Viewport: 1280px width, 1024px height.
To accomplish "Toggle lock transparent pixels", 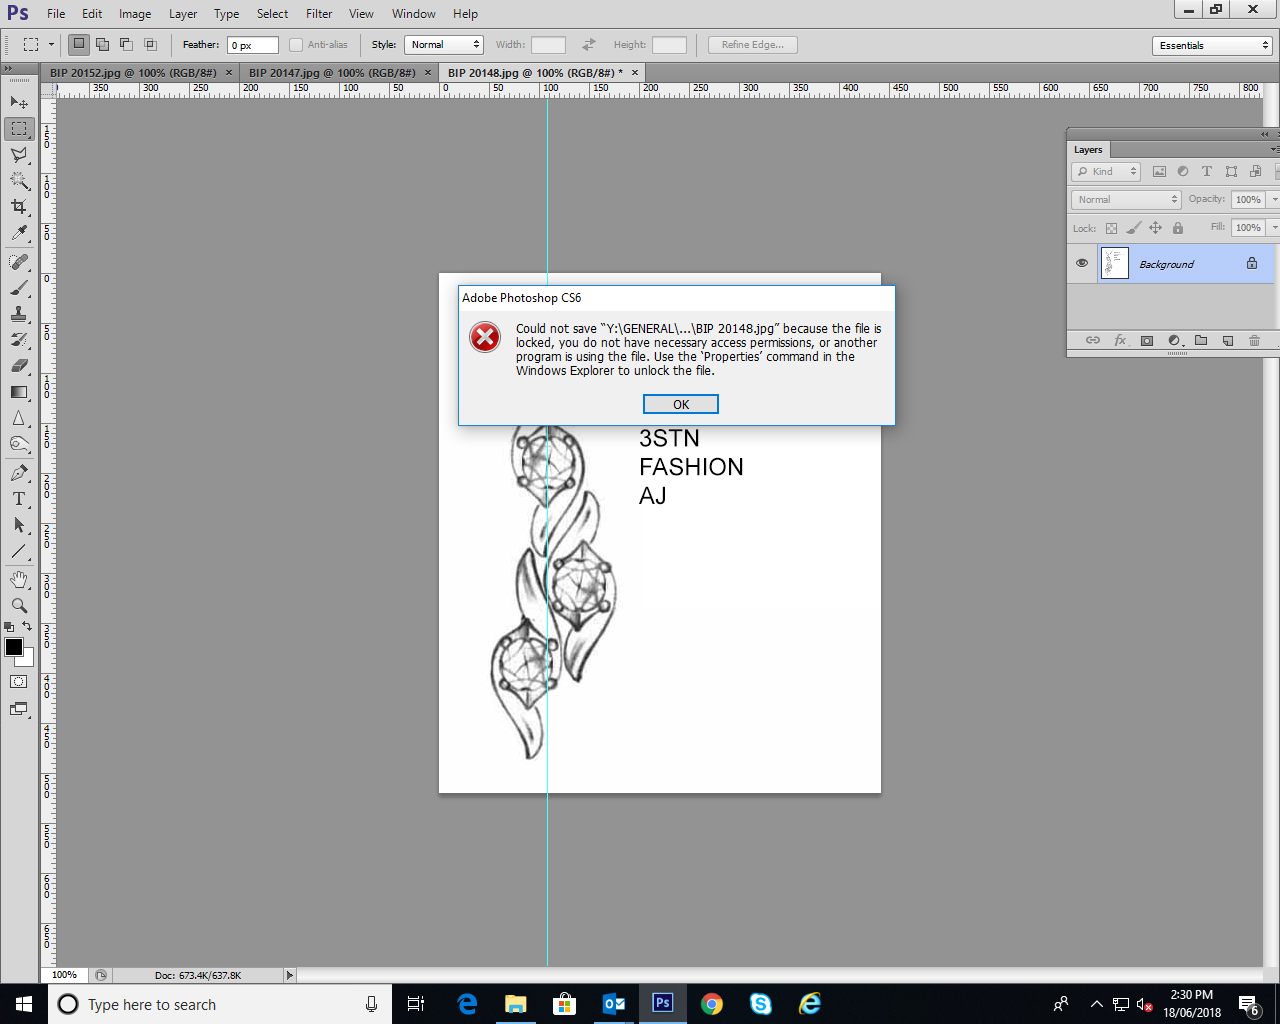I will (x=1111, y=228).
